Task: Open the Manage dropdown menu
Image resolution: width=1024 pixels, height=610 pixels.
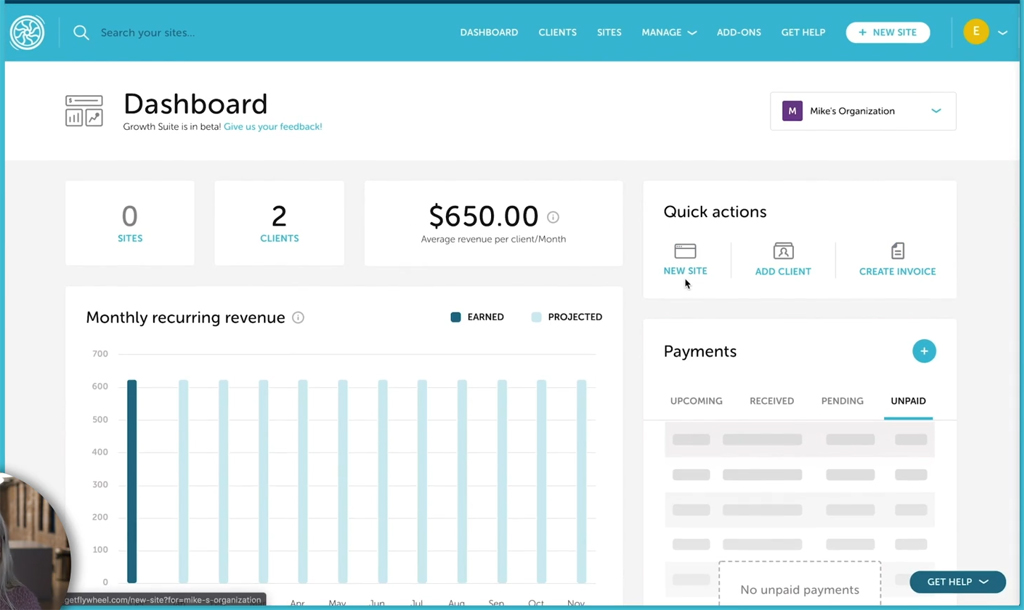Action: point(669,32)
